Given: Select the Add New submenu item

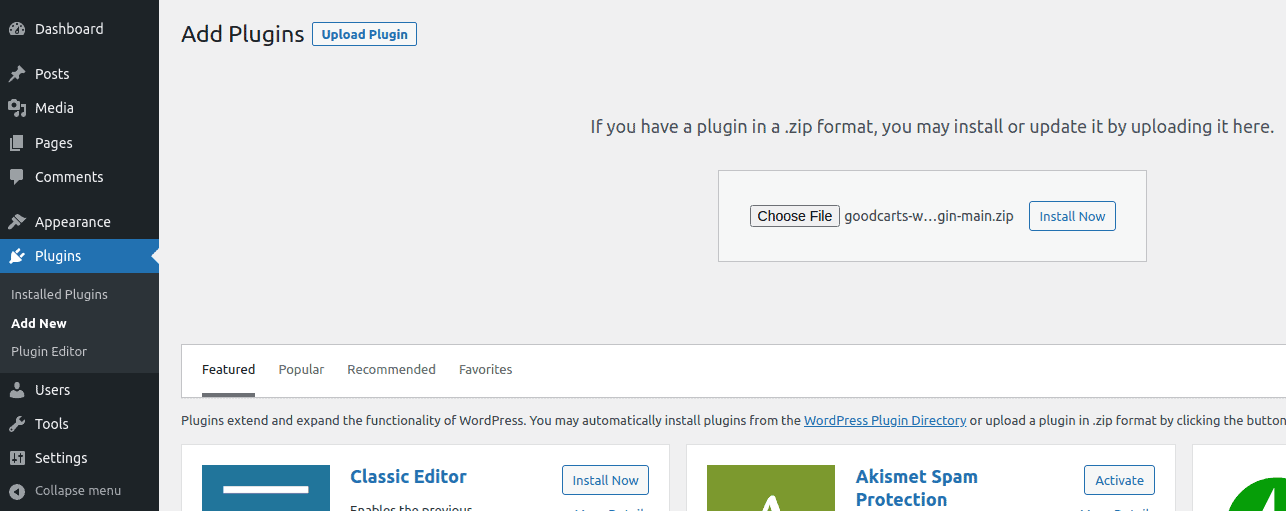Looking at the screenshot, I should click(39, 323).
